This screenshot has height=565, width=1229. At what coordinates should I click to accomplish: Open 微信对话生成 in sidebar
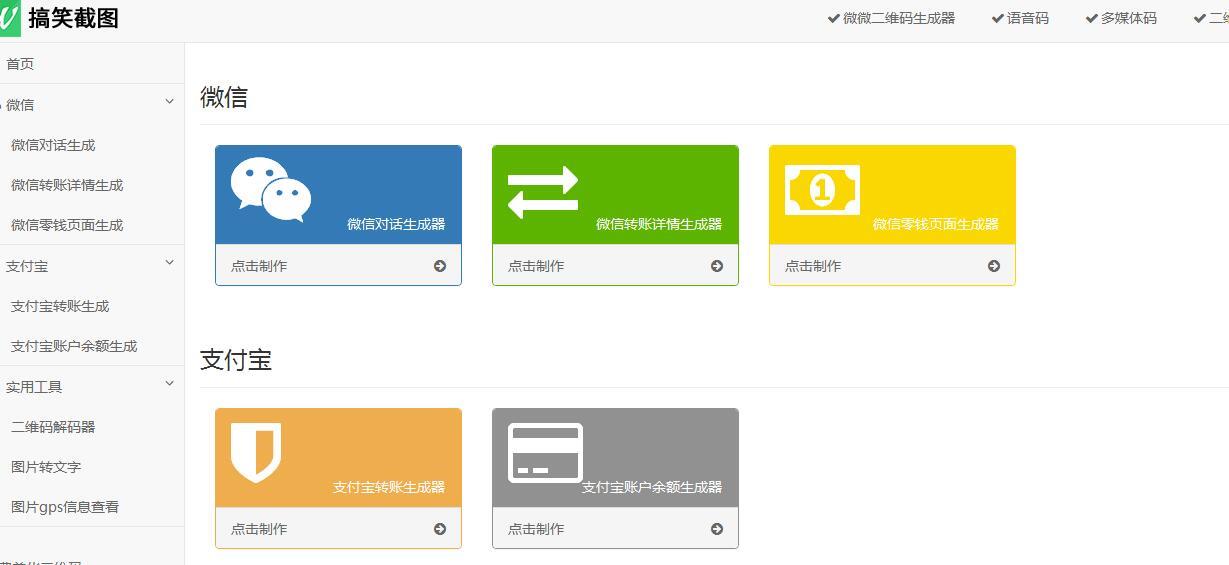(53, 145)
